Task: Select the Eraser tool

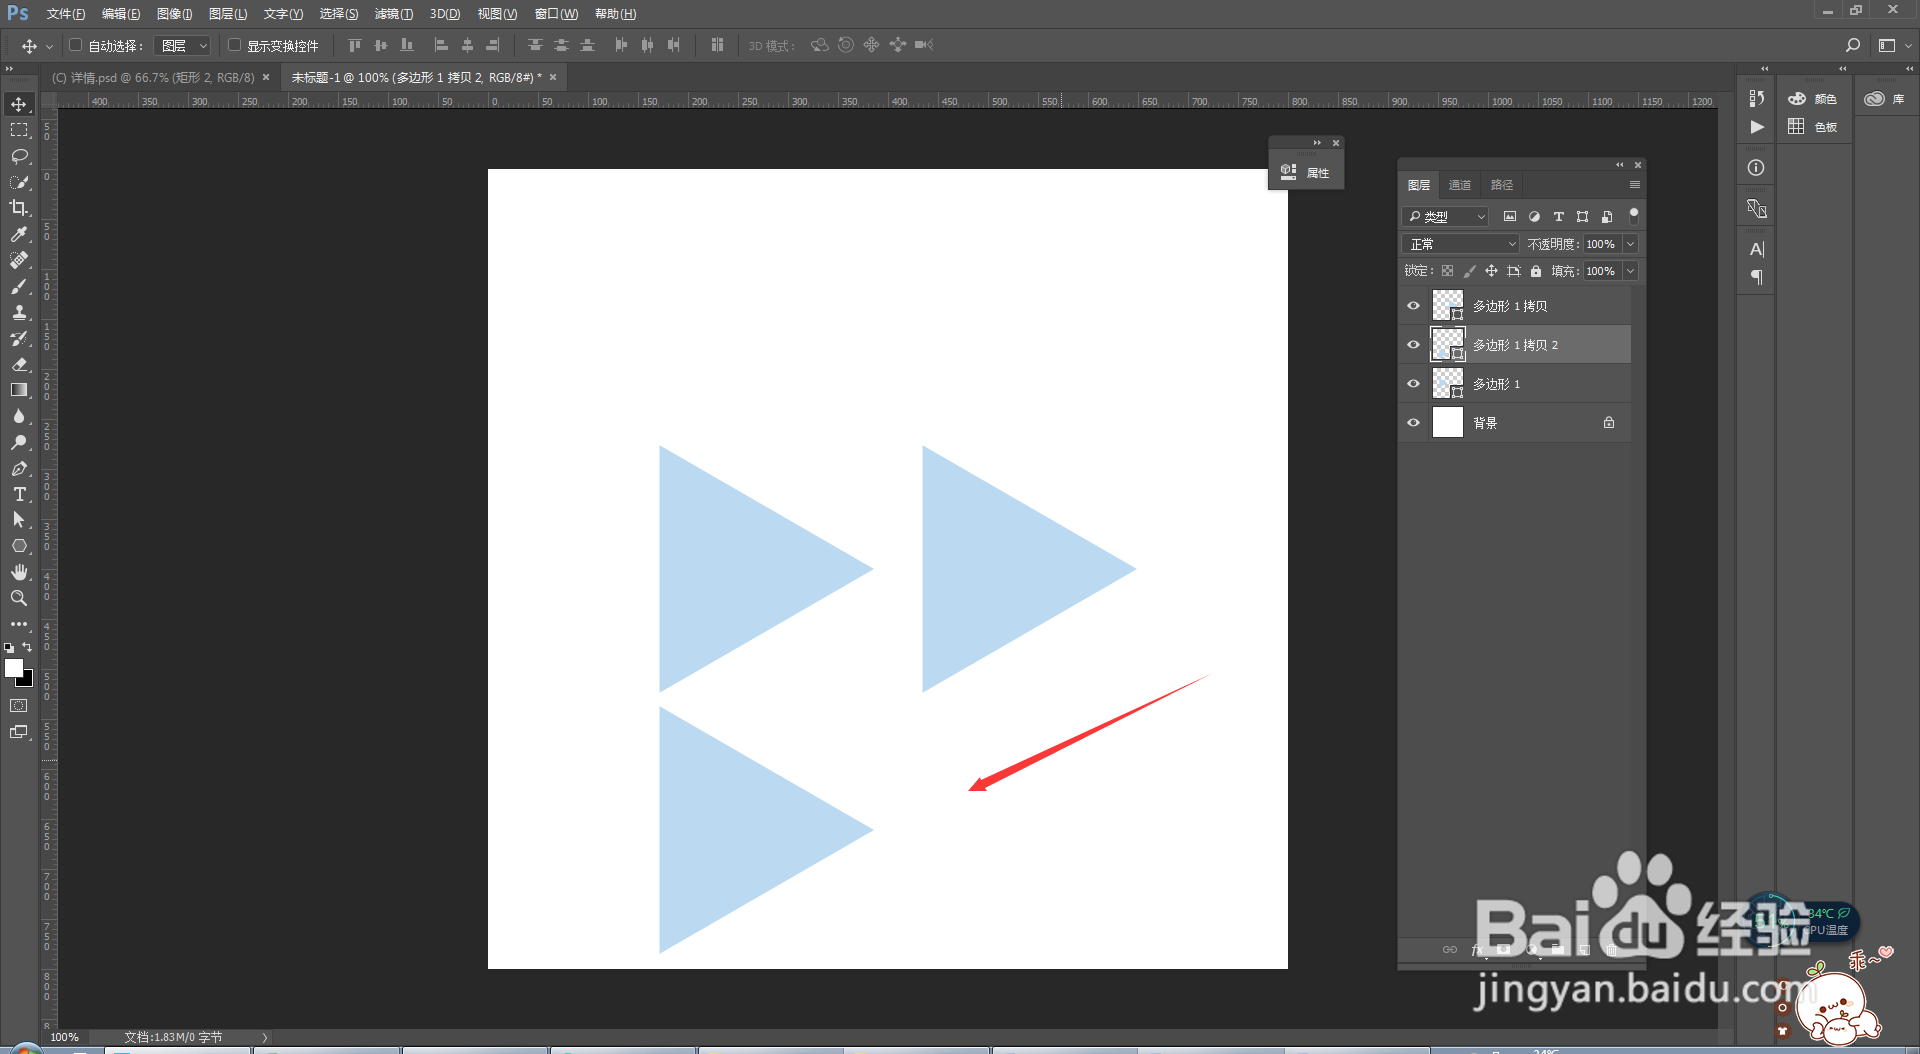Action: pos(19,364)
